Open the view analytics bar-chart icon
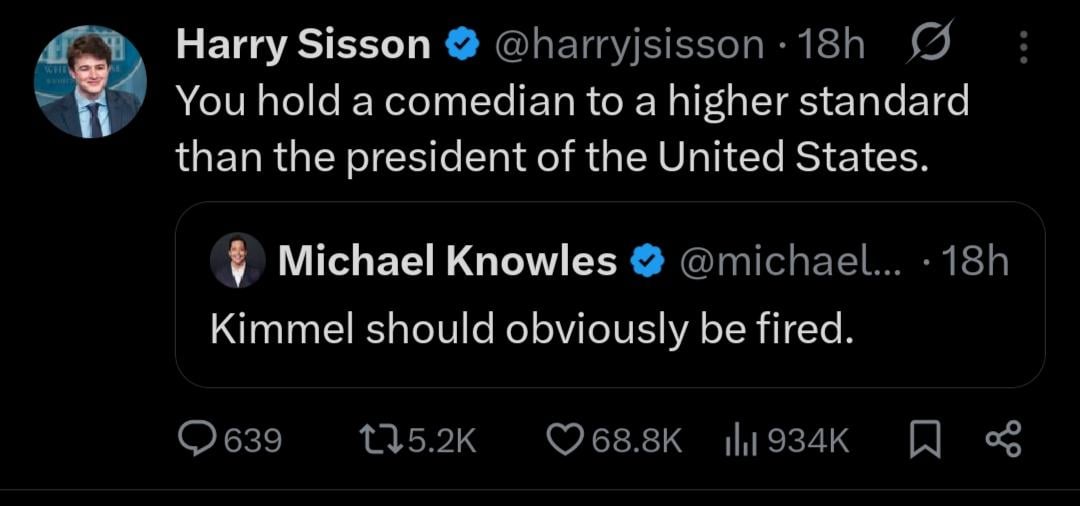The image size is (1080, 506). coord(737,439)
